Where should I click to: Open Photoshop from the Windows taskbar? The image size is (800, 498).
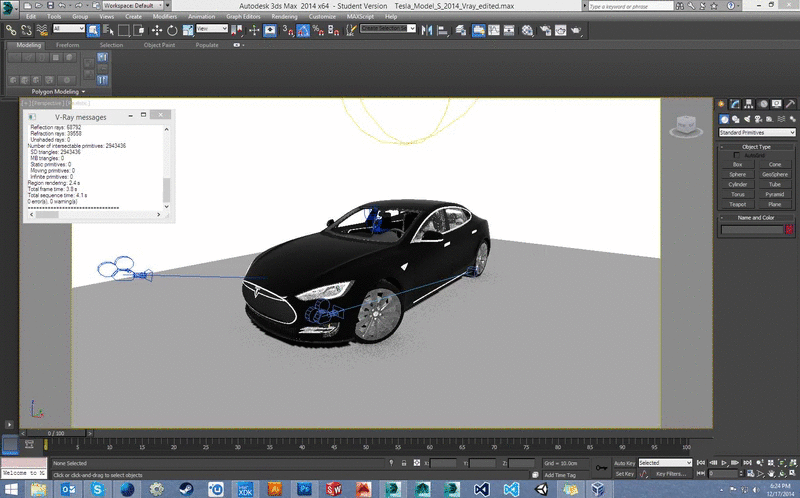click(x=305, y=489)
